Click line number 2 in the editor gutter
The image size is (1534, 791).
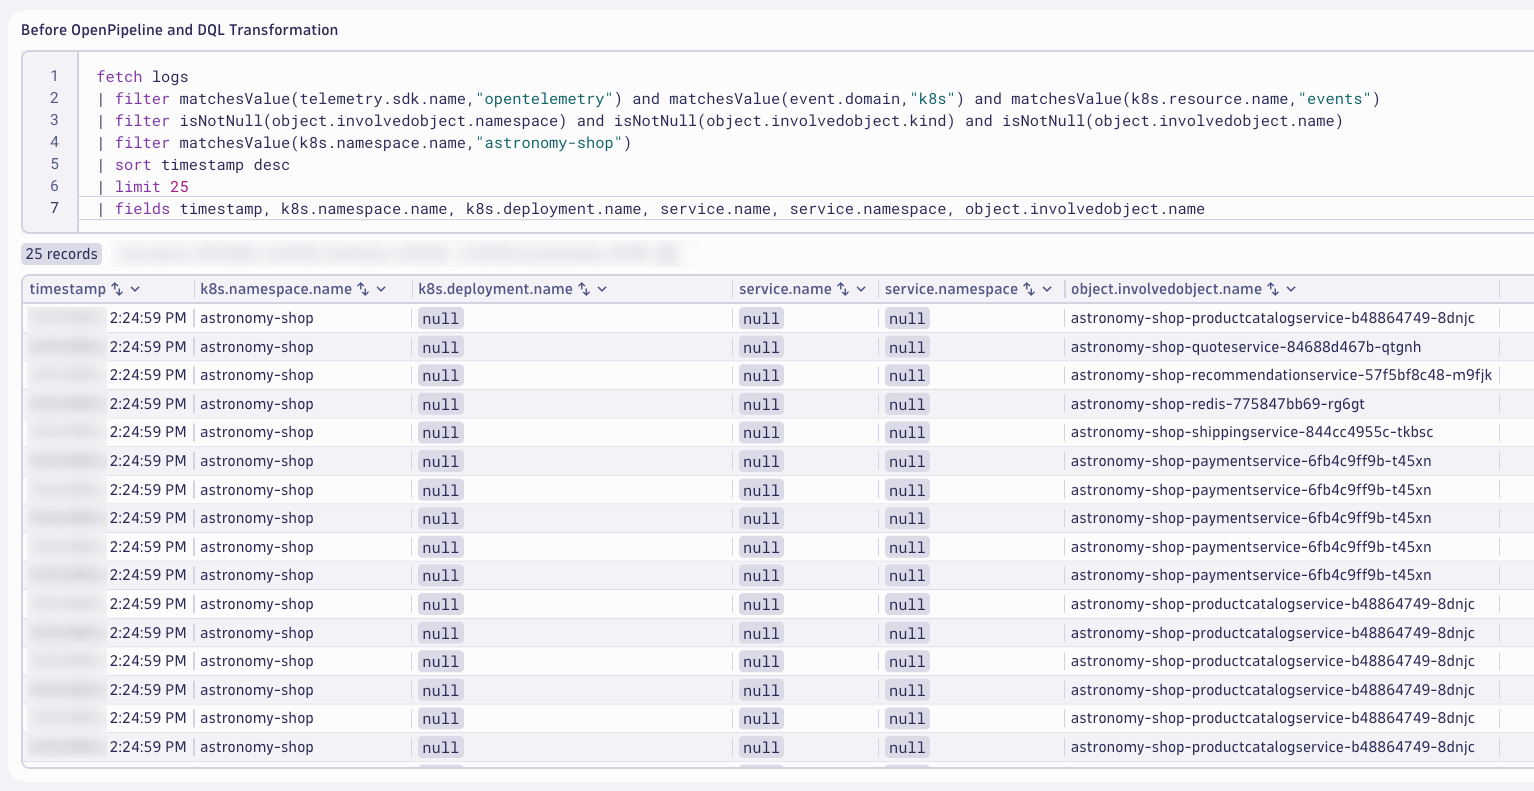click(54, 98)
